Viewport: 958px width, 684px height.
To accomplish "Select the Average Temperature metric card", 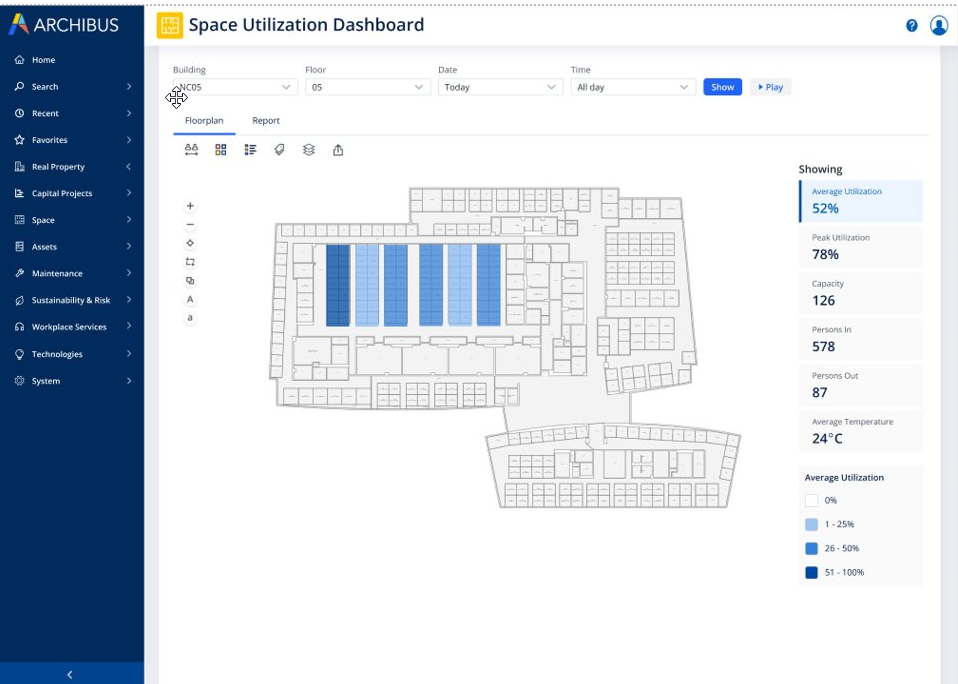I will [x=860, y=431].
